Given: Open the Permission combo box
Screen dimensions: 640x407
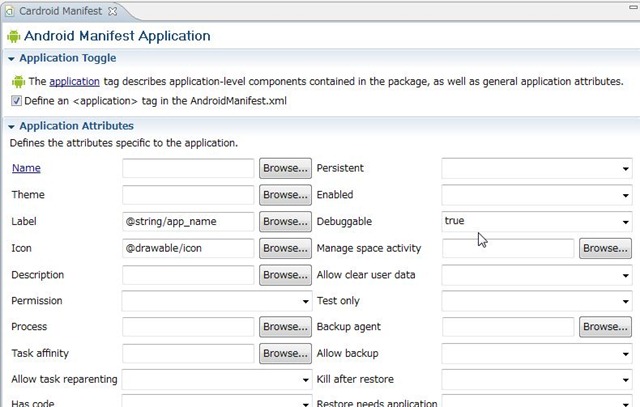Looking at the screenshot, I should [305, 301].
